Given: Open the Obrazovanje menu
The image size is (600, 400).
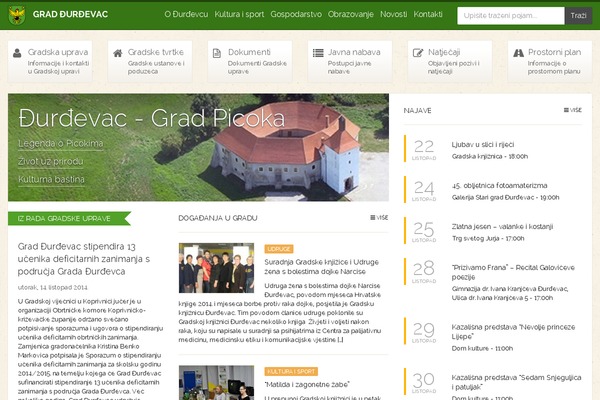Looking at the screenshot, I should pos(351,15).
